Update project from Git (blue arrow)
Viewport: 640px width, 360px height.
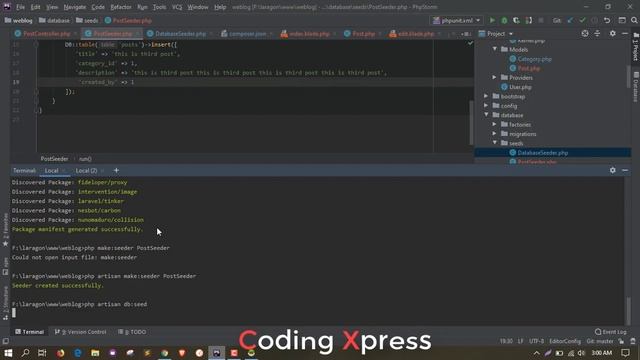pyautogui.click(x=570, y=20)
